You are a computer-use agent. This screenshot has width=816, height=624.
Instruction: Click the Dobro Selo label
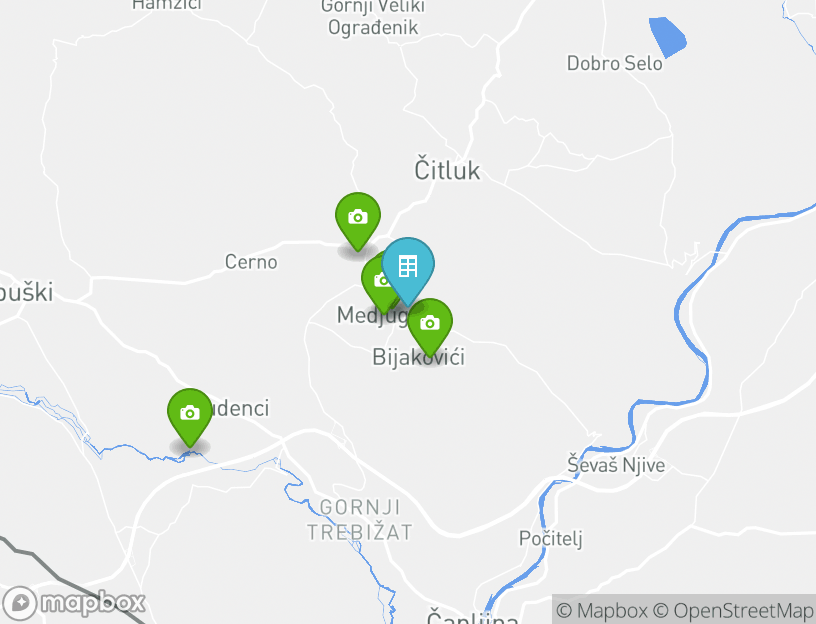pyautogui.click(x=615, y=63)
